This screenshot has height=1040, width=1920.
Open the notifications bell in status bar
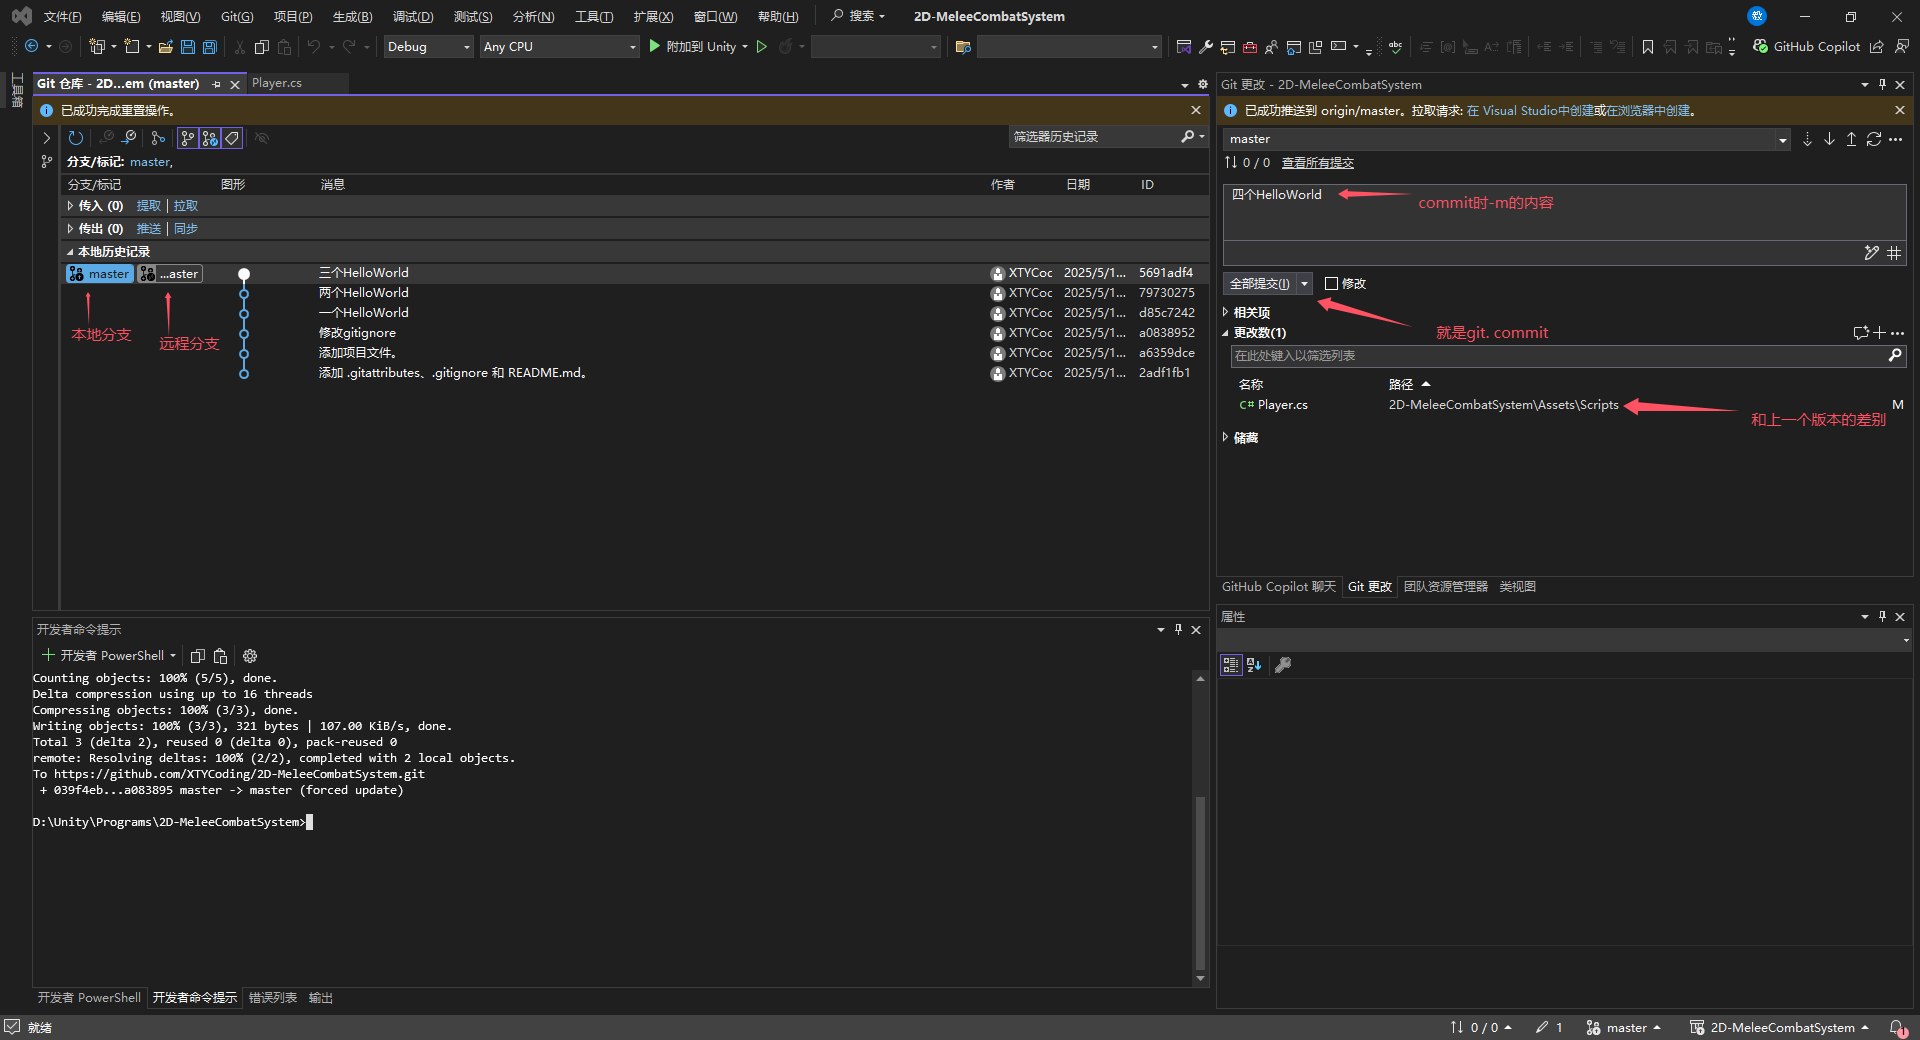tap(1896, 1027)
